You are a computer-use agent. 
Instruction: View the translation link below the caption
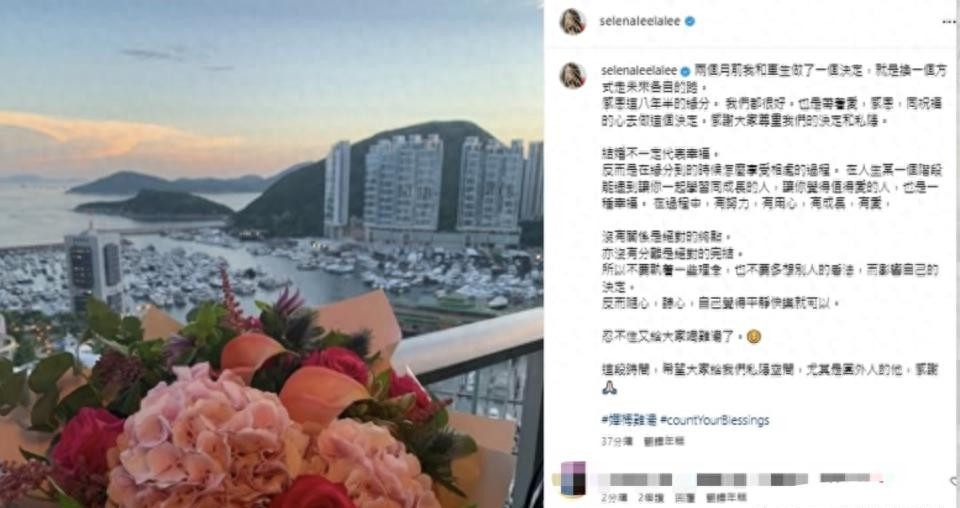point(664,441)
